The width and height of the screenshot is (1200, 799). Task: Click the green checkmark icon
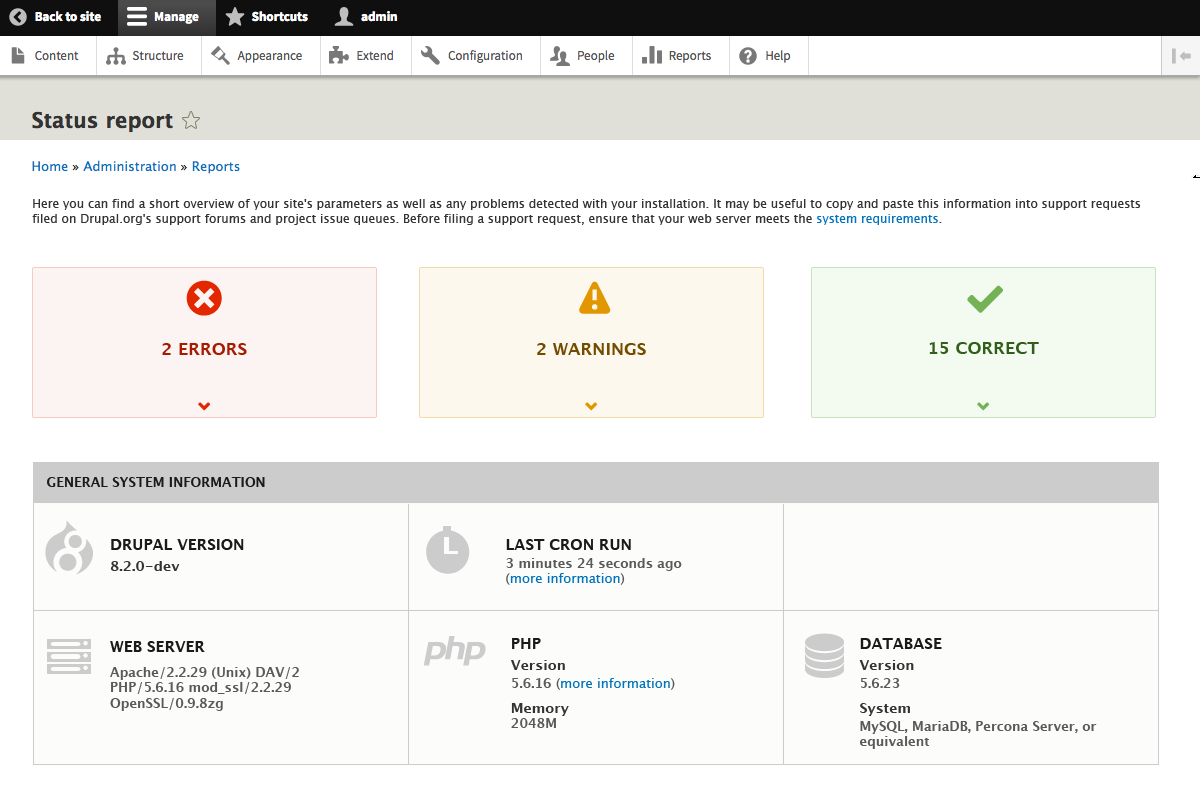985,298
